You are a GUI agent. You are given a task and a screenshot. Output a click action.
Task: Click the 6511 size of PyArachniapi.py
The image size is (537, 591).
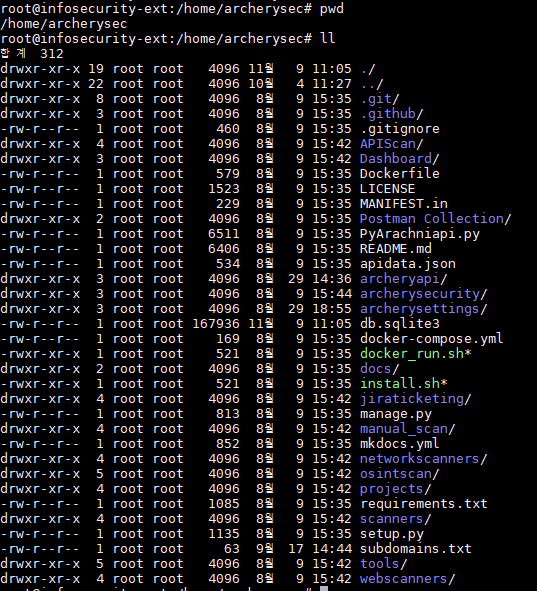click(x=224, y=234)
